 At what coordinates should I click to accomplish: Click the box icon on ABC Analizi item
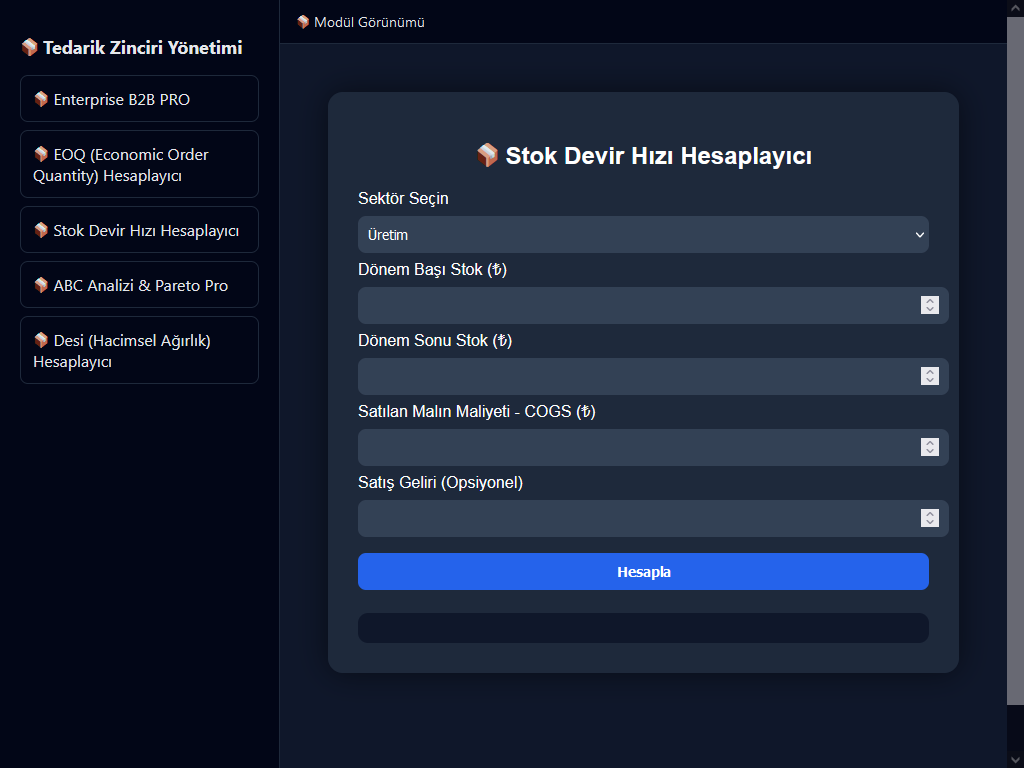click(x=41, y=285)
